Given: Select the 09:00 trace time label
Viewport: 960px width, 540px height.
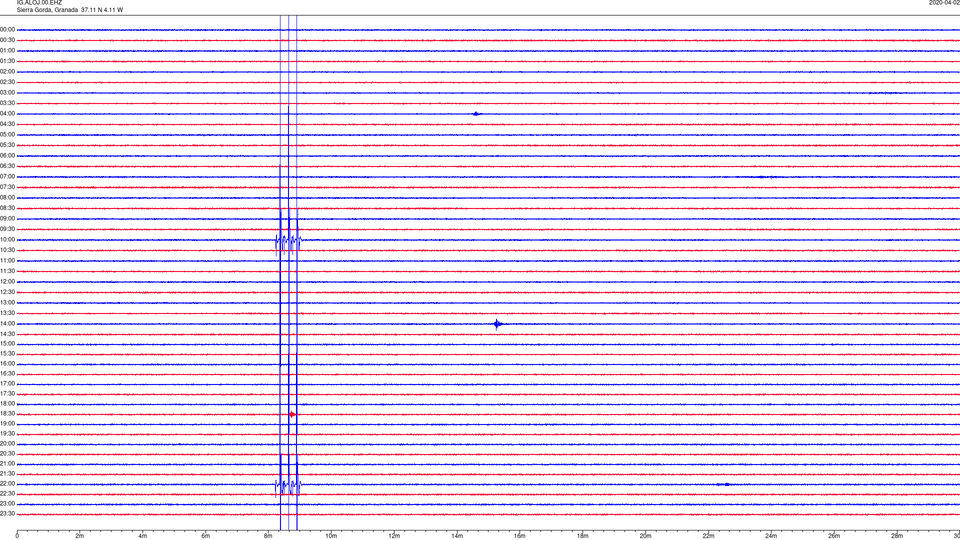Looking at the screenshot, I should [7, 219].
